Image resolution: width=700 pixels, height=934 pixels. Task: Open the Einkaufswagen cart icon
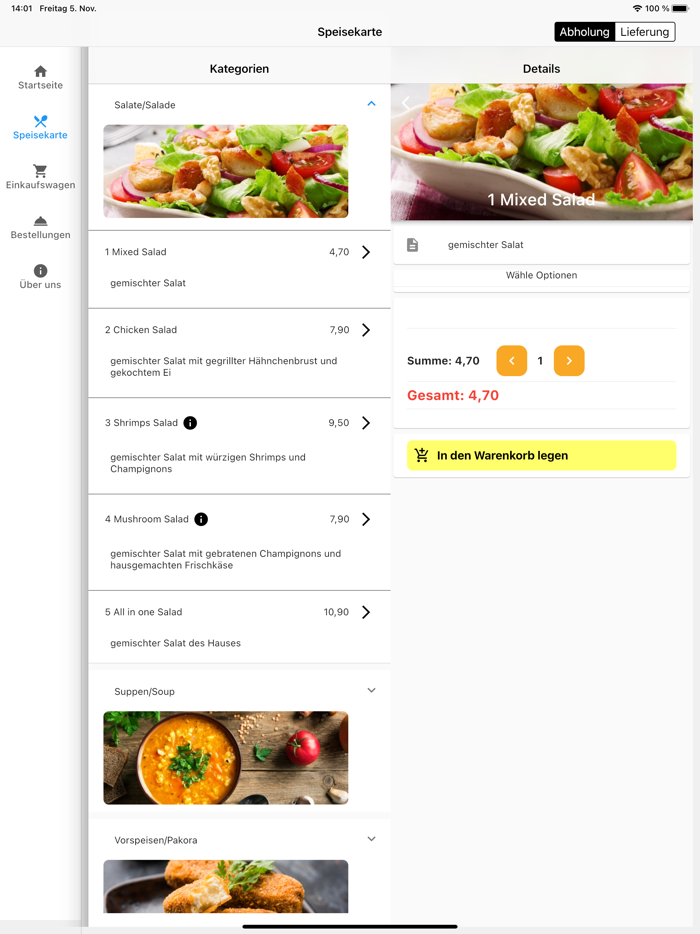pos(40,171)
